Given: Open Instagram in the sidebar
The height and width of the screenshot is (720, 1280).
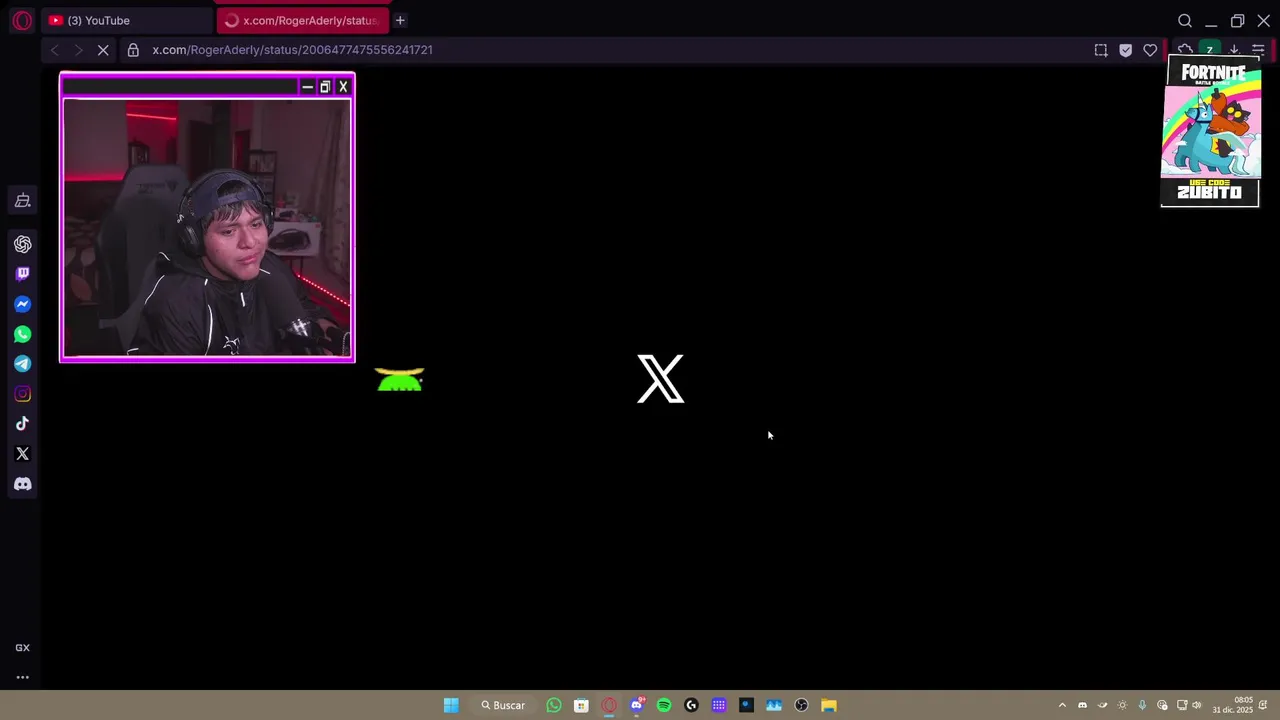Looking at the screenshot, I should [x=22, y=394].
